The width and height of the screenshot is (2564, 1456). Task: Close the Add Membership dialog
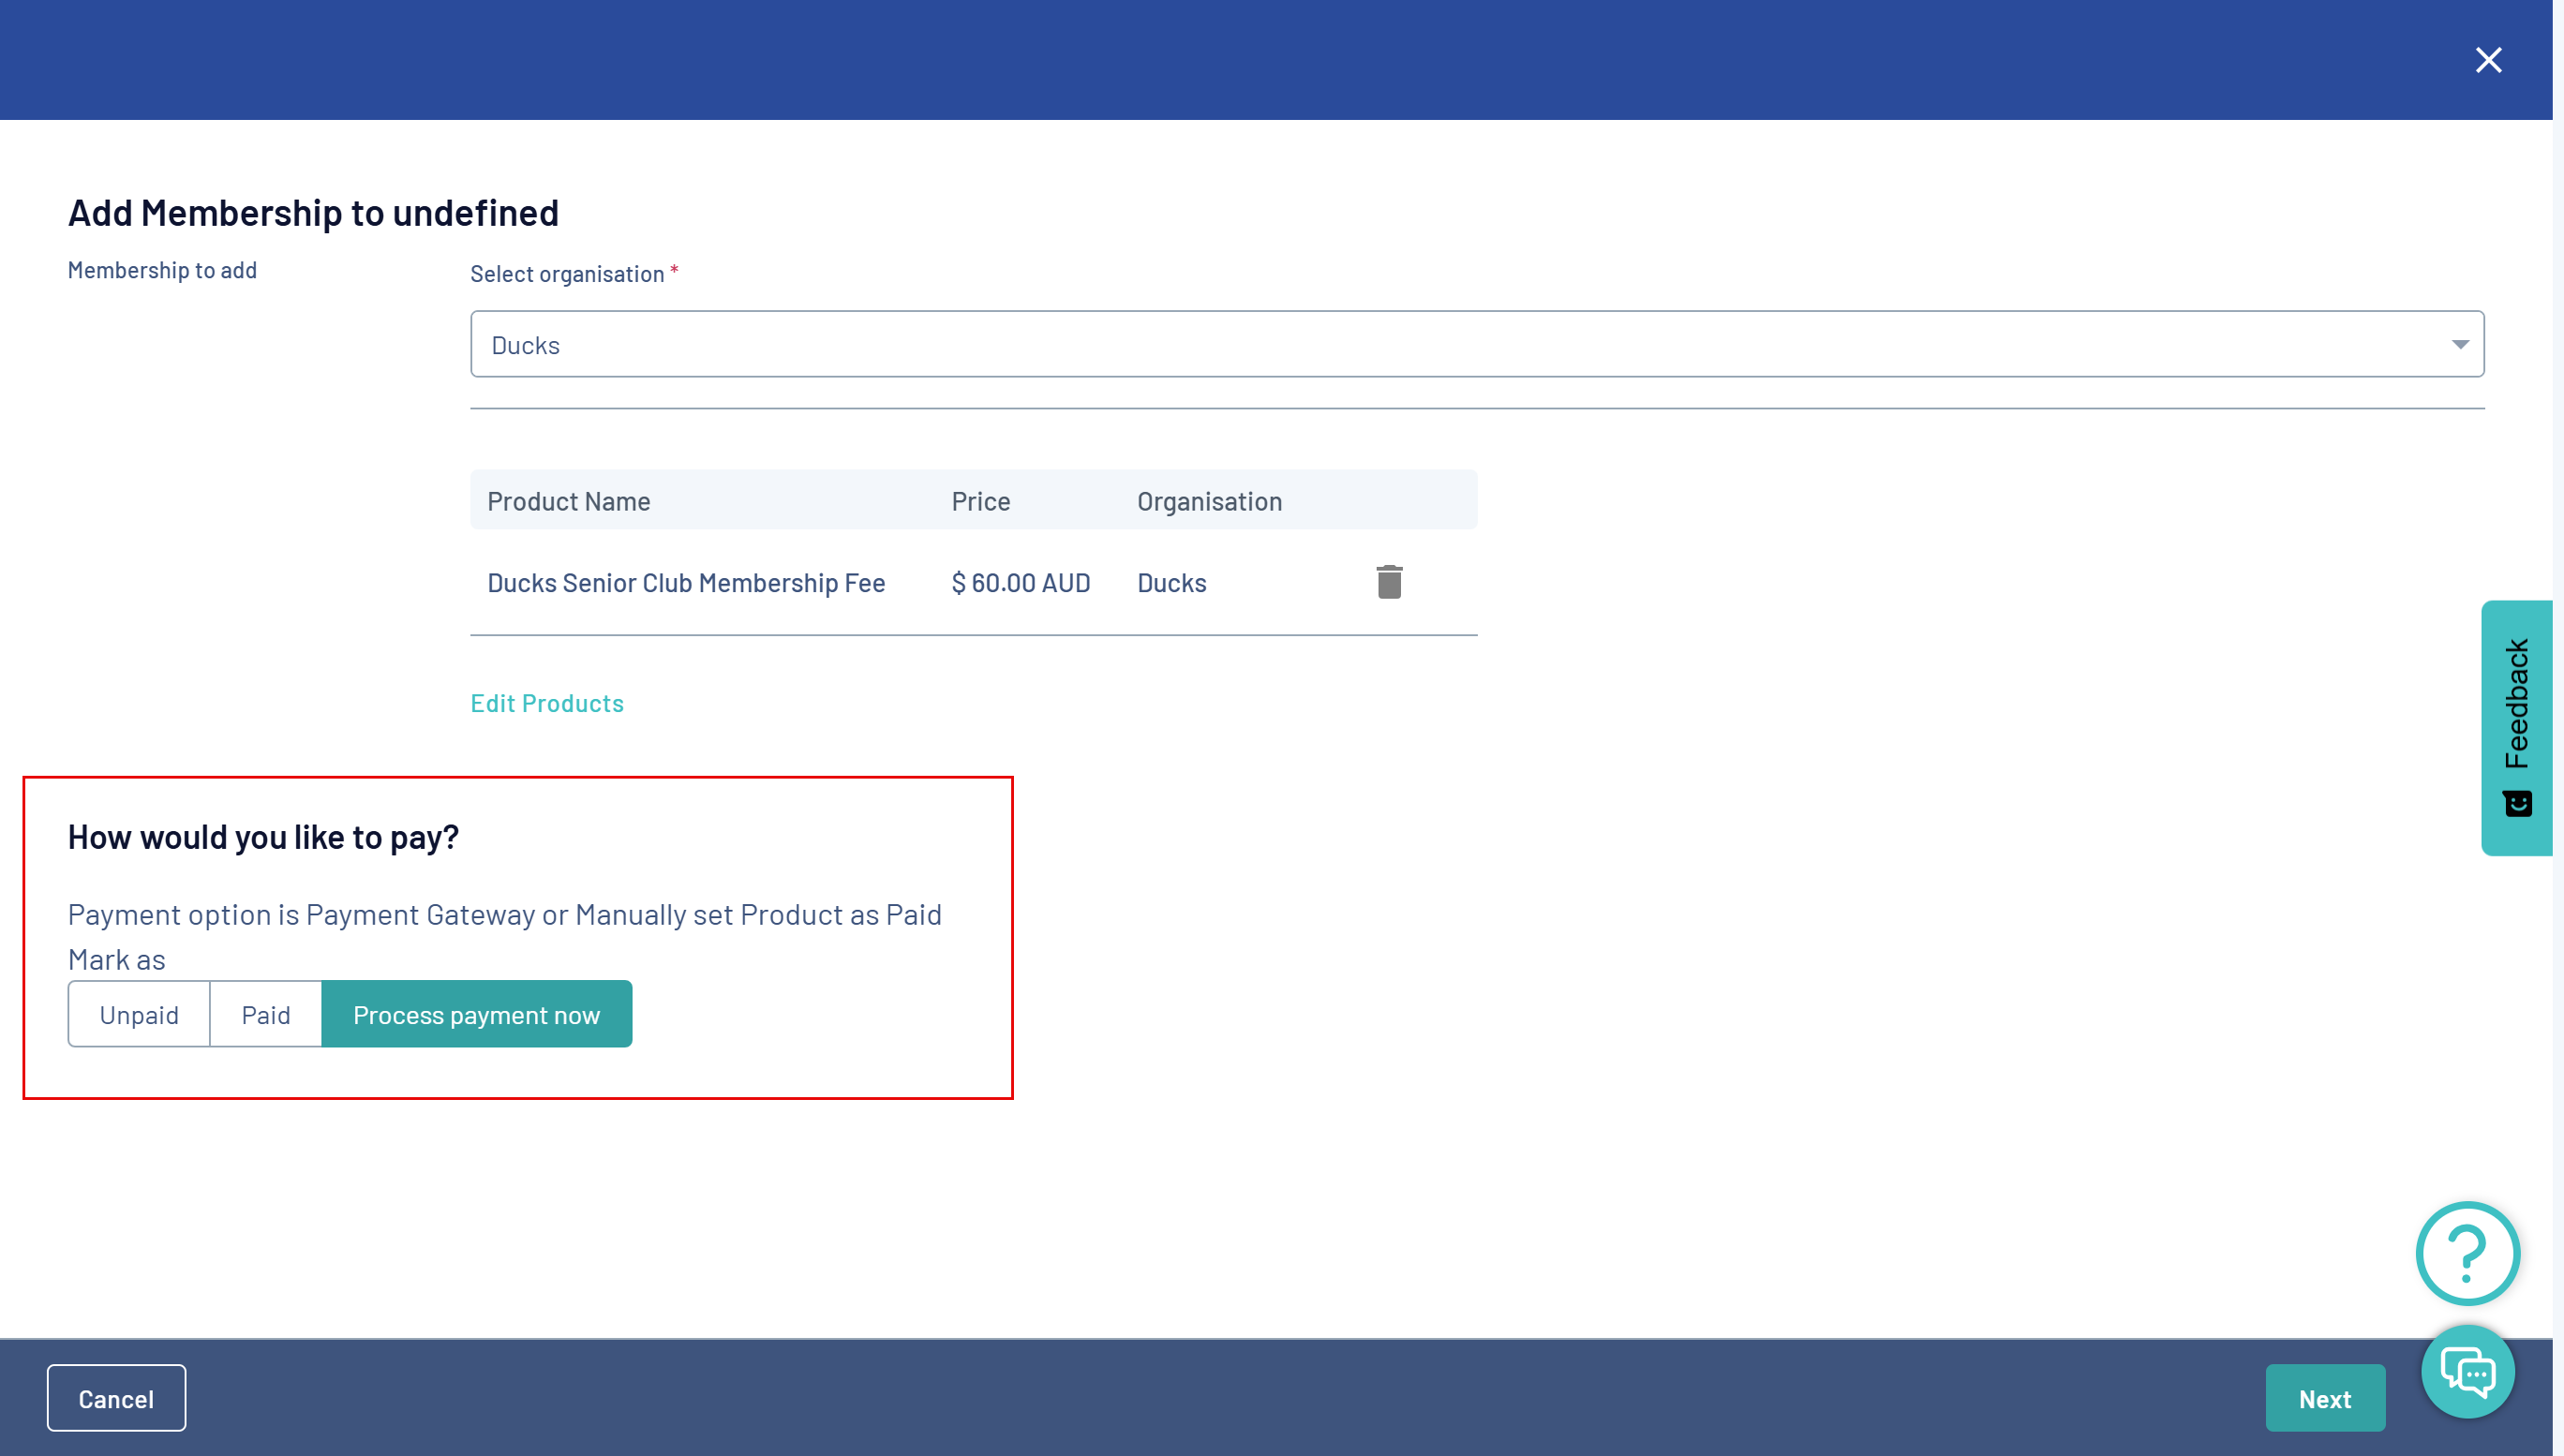[2488, 60]
